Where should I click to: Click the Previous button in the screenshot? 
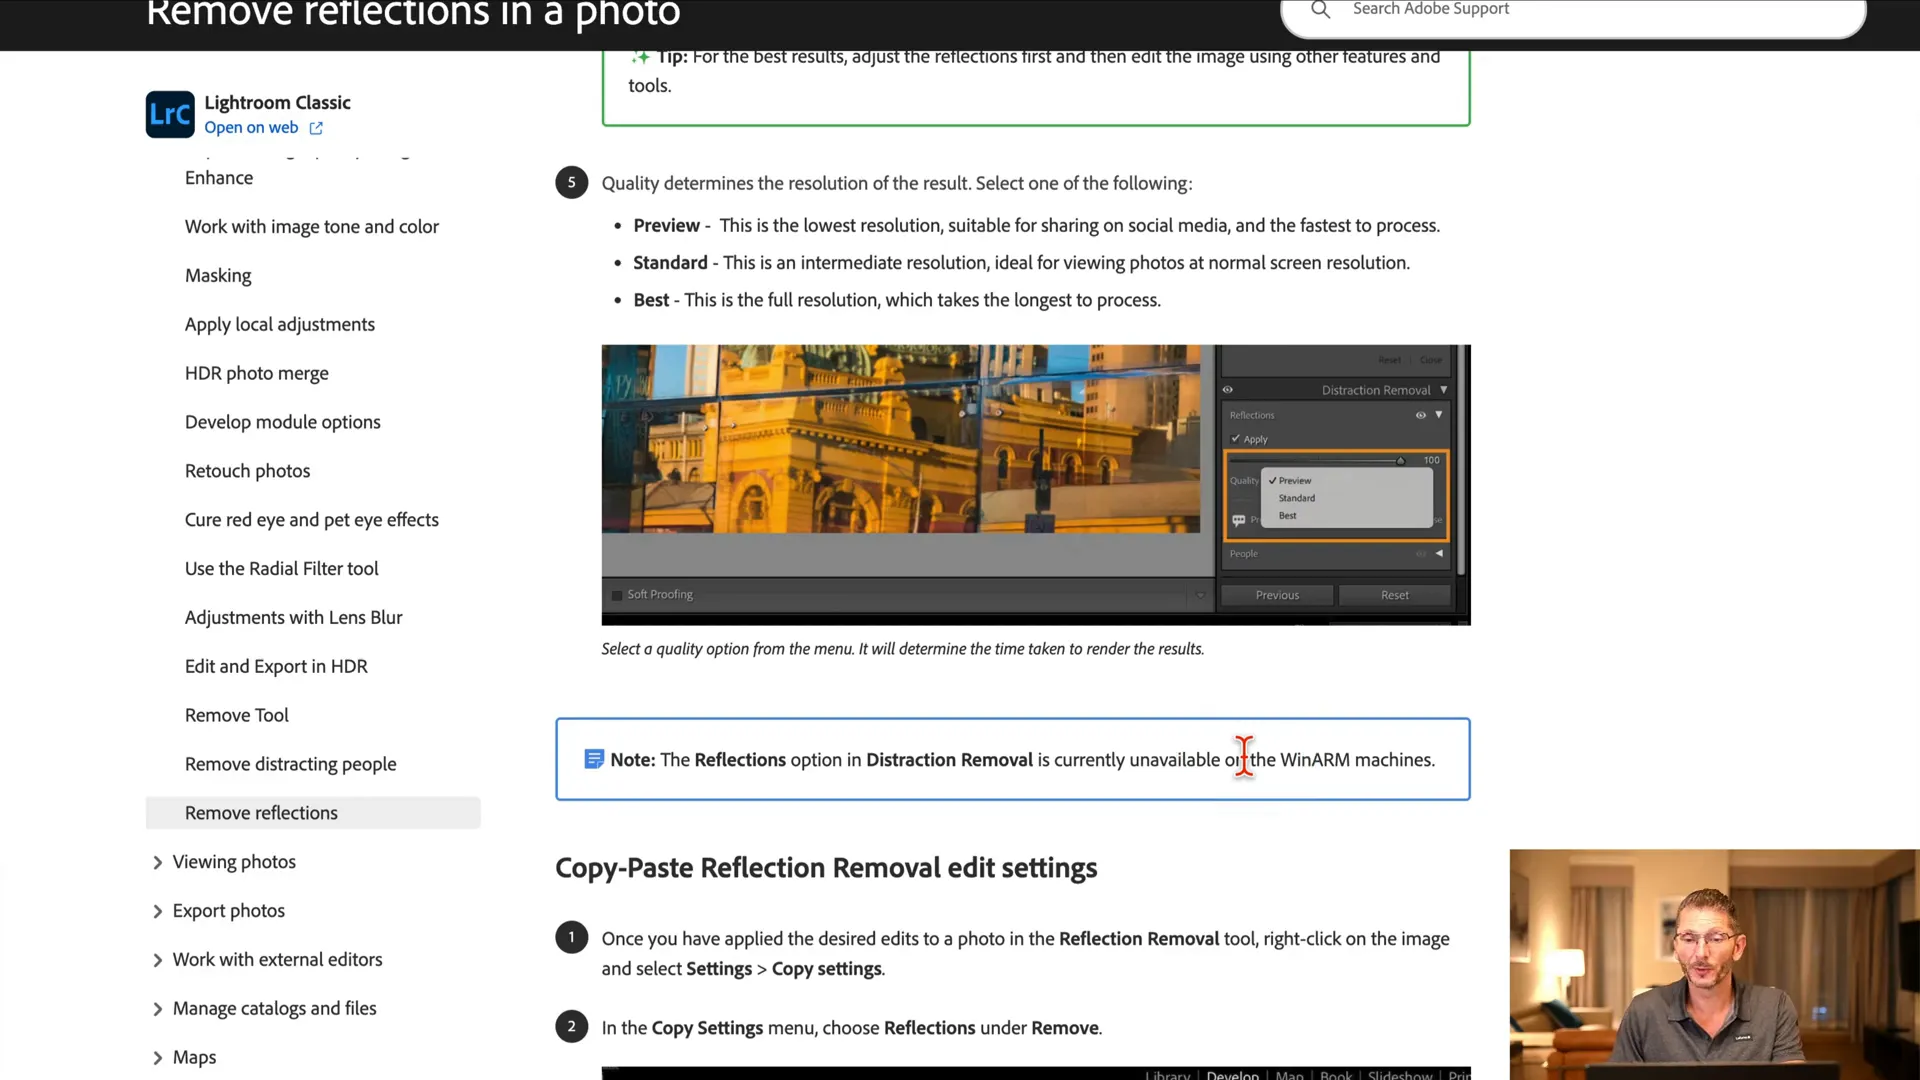(x=1277, y=595)
